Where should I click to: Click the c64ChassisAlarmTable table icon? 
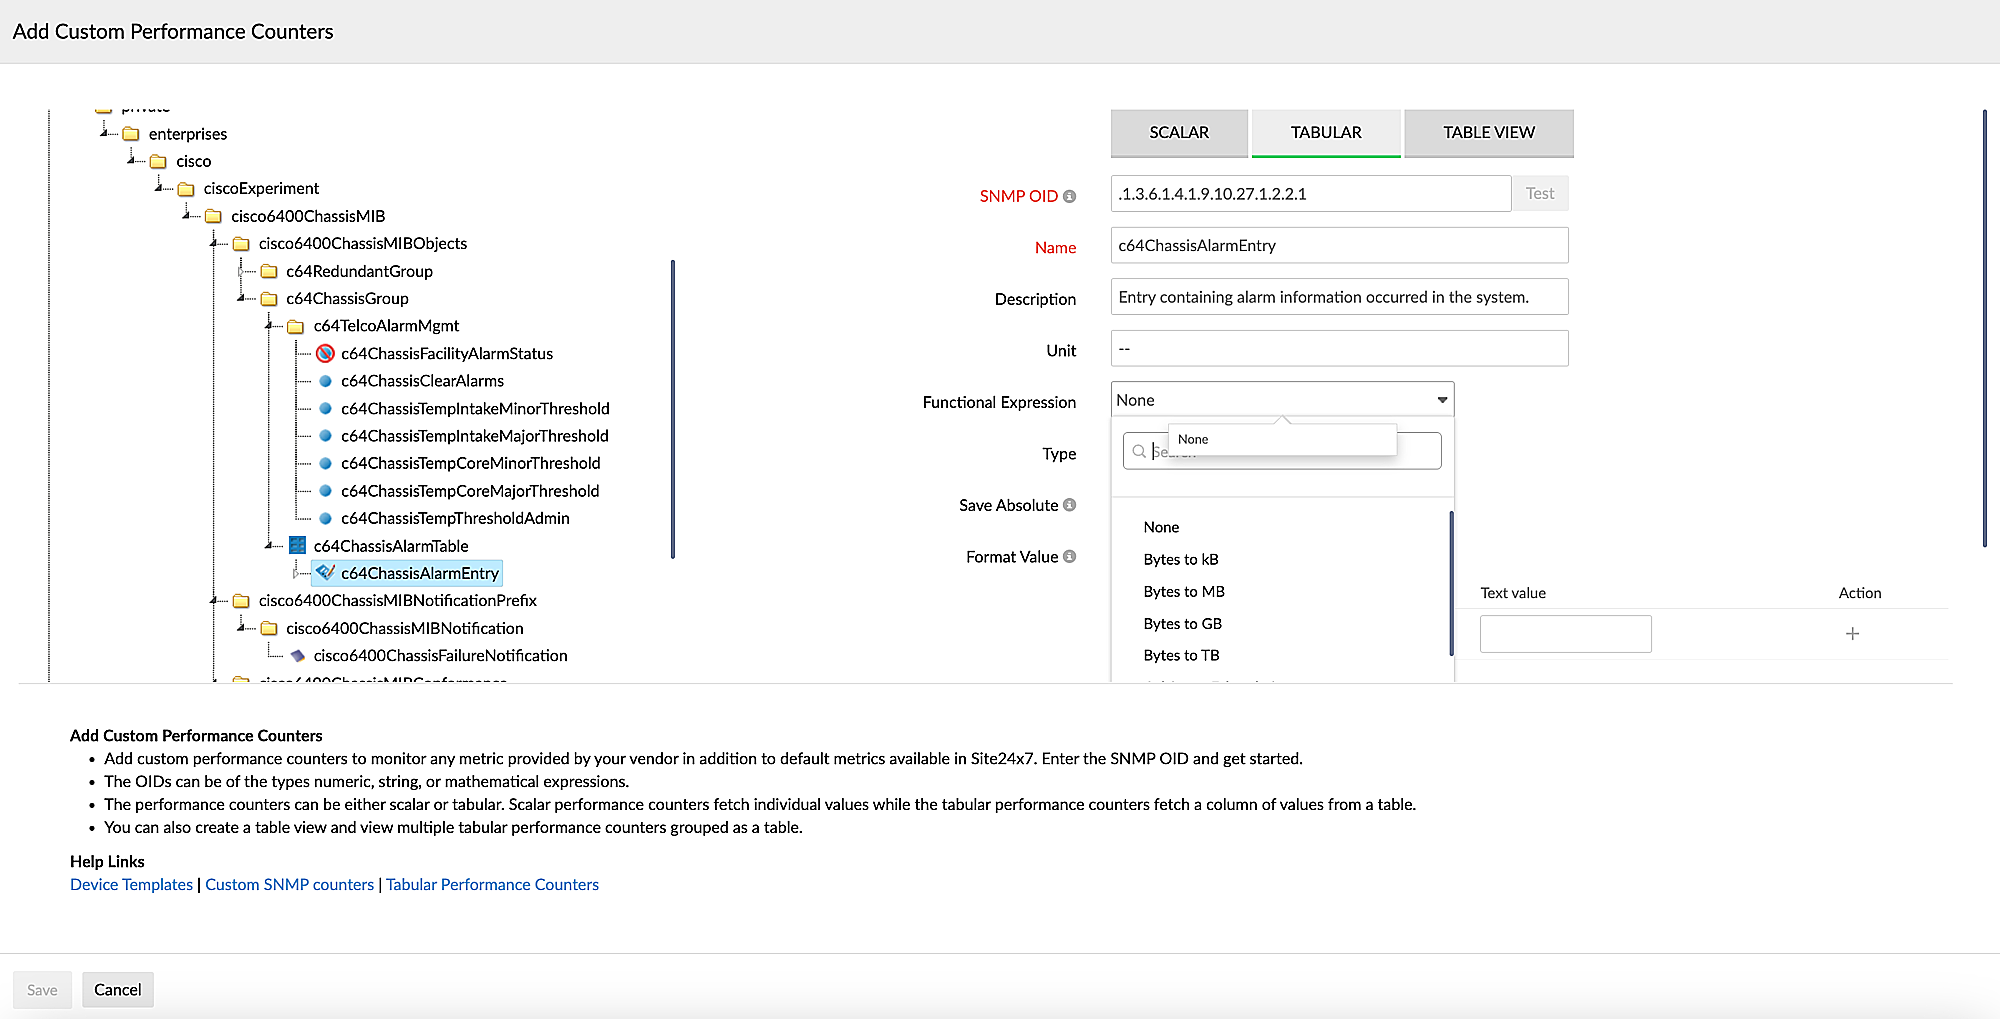tap(297, 545)
